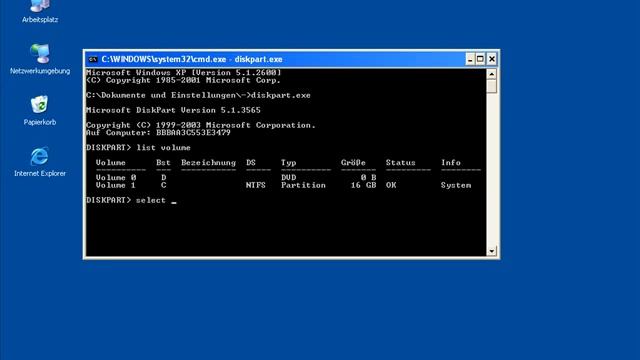Image resolution: width=640 pixels, height=360 pixels.
Task: Click the 'Volume 0' row label
Action: (x=116, y=178)
